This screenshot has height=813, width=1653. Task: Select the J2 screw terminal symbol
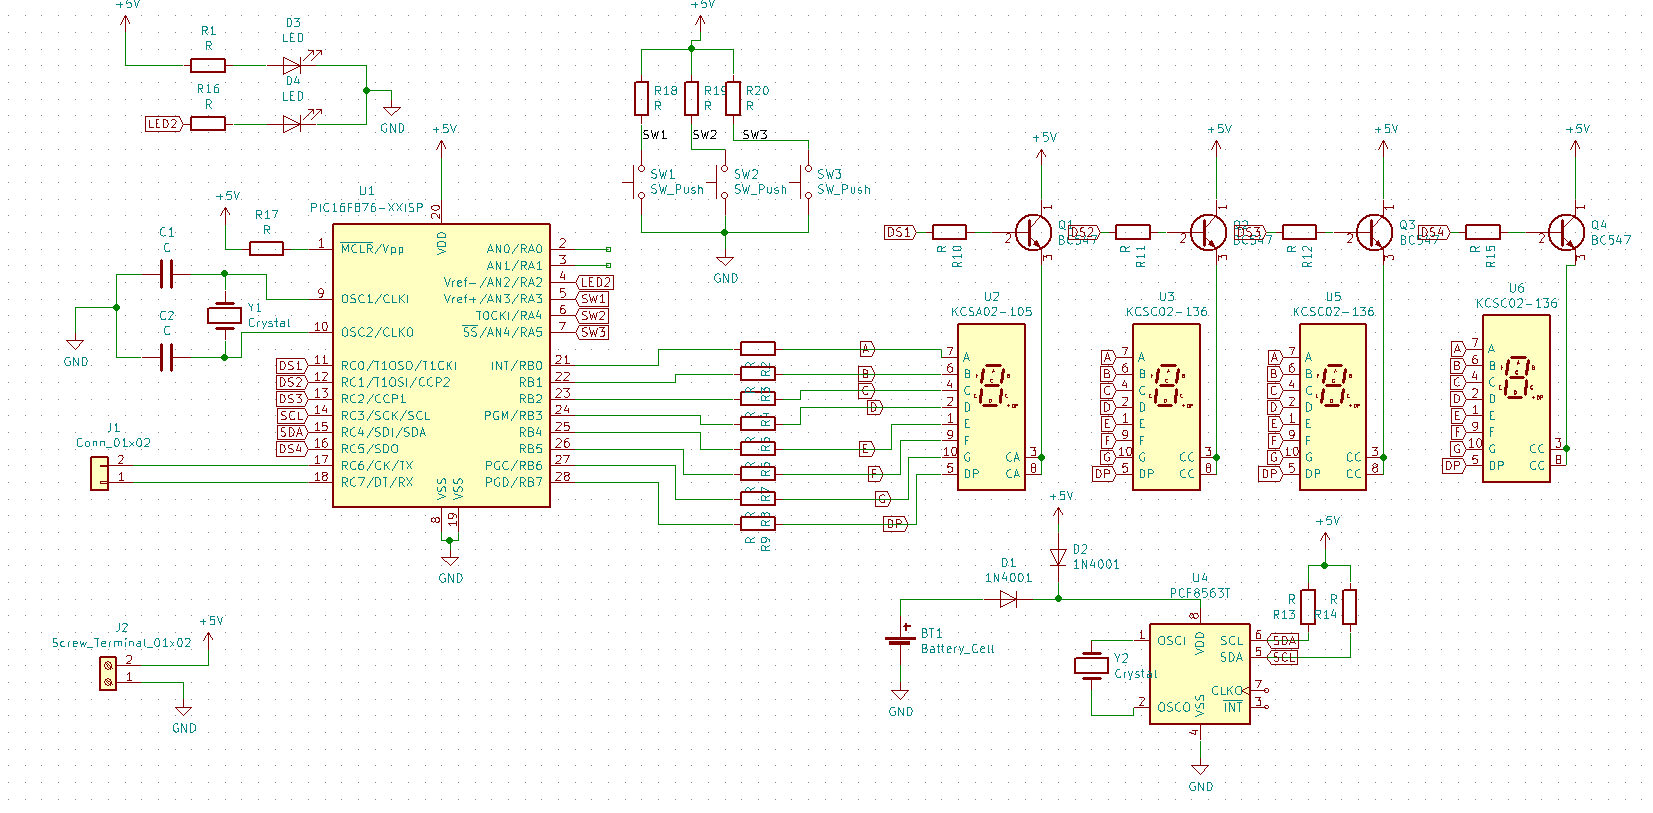(x=108, y=673)
